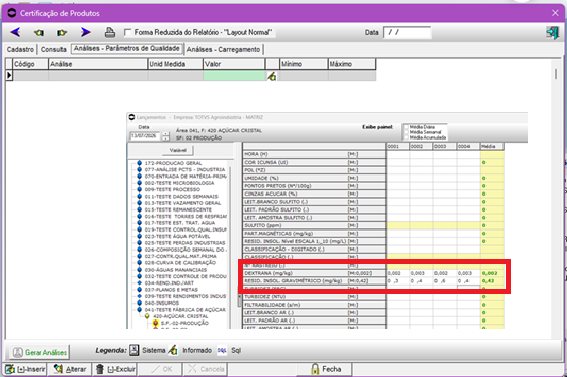567x377 pixels.
Task: Click the exit door icon at top right
Action: point(553,33)
